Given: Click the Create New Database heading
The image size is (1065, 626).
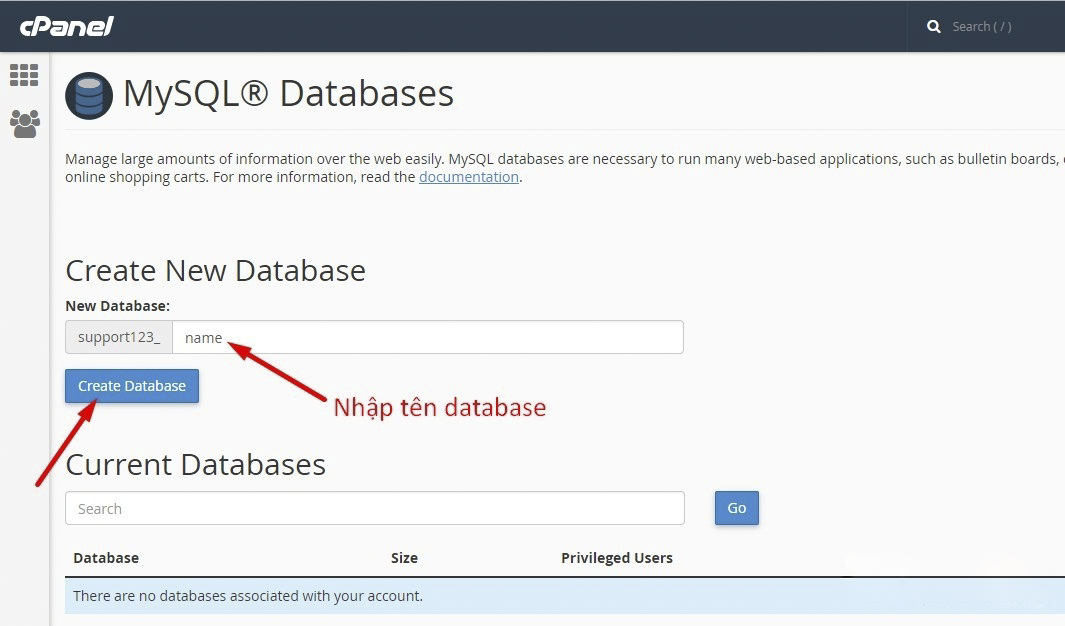Looking at the screenshot, I should click(x=215, y=271).
